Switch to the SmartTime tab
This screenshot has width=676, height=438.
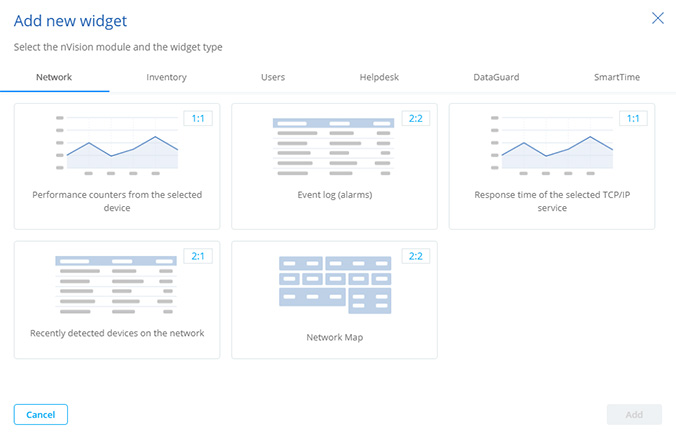point(617,77)
